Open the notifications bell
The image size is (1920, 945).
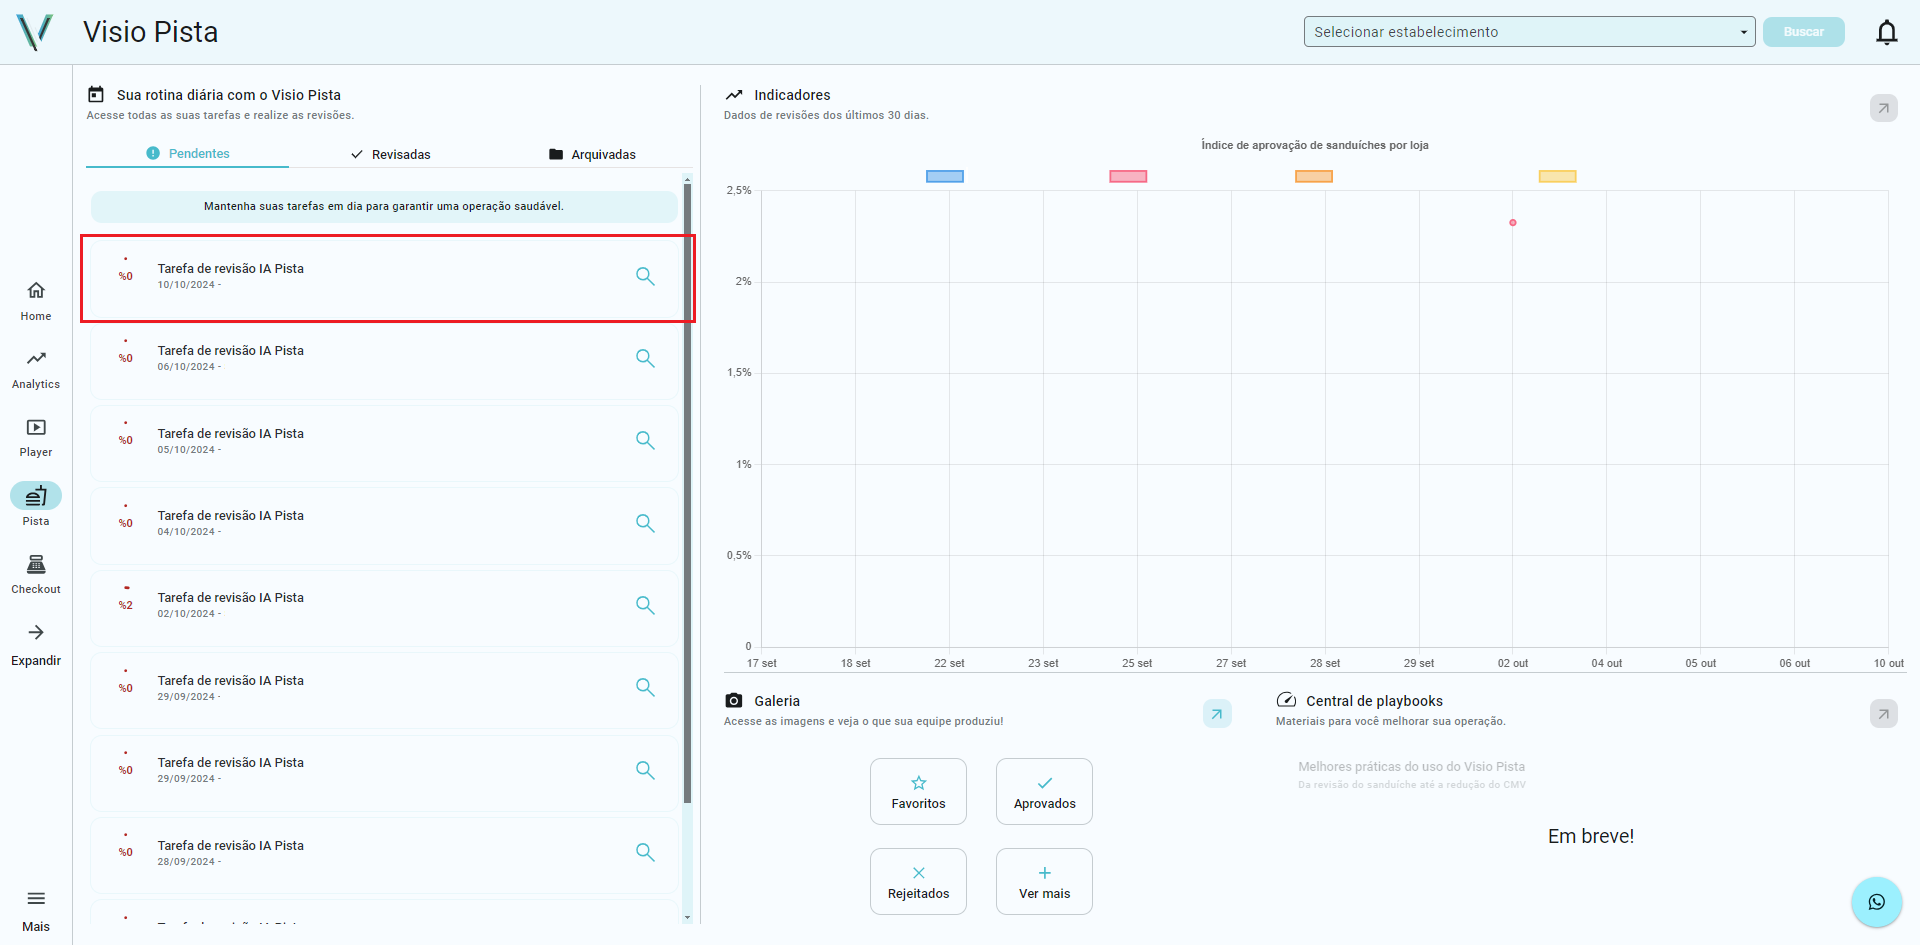coord(1886,32)
